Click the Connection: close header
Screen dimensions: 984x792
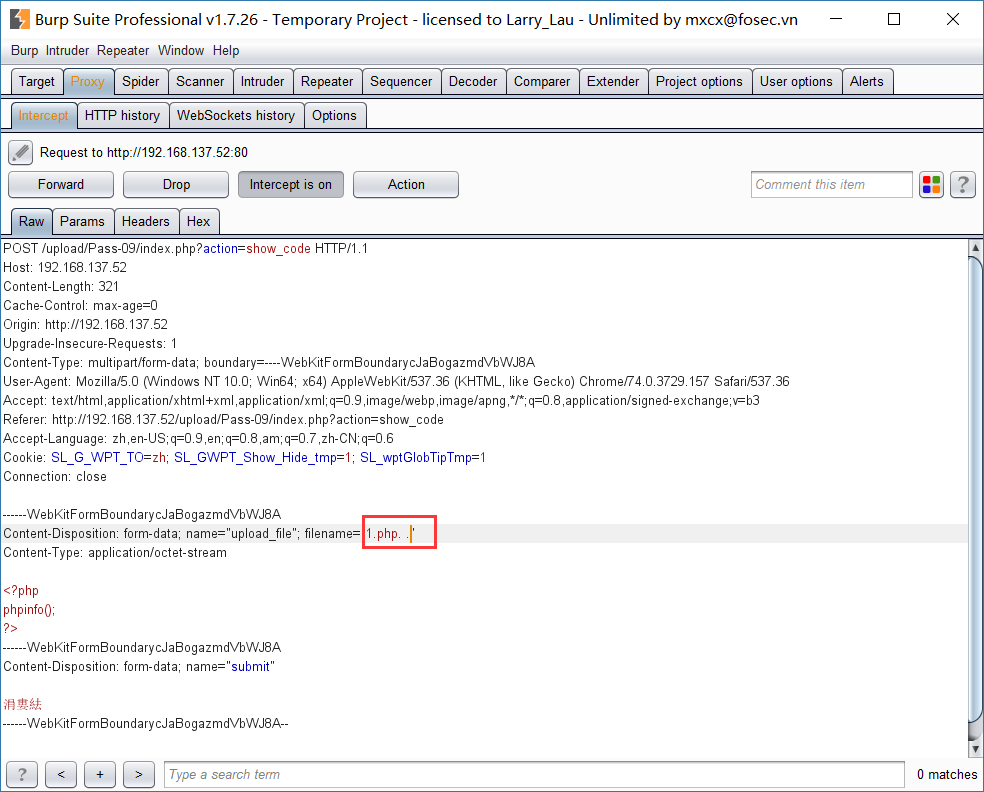click(x=55, y=476)
